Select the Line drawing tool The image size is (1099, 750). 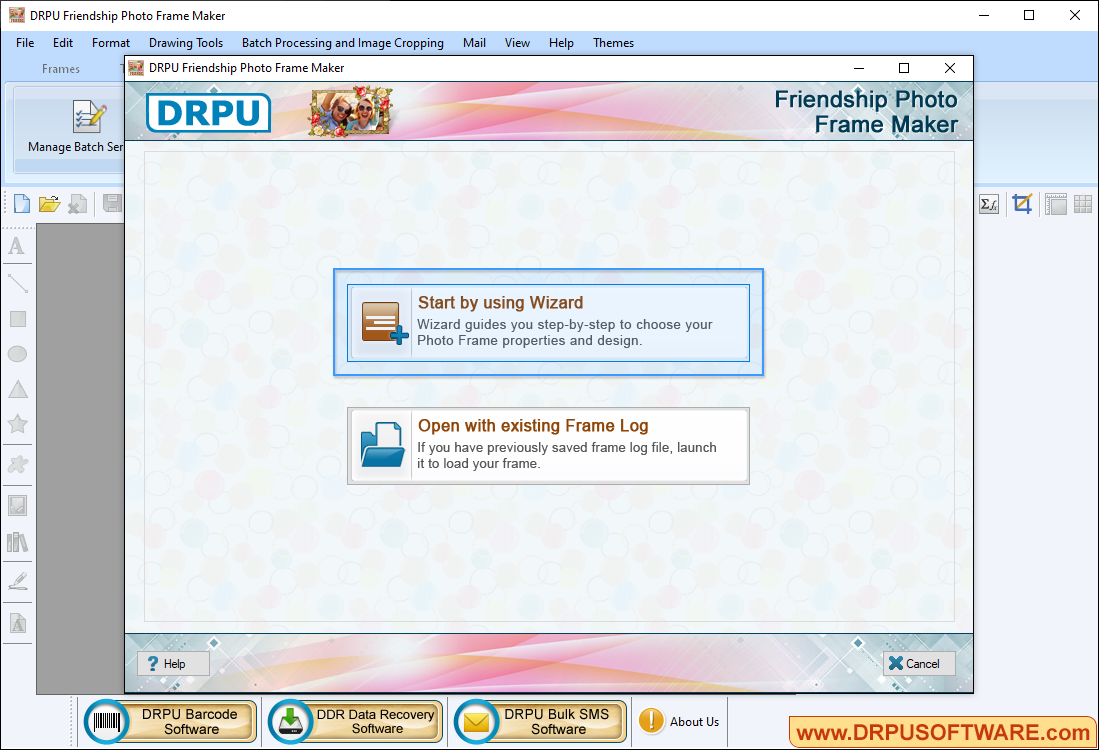tap(17, 283)
